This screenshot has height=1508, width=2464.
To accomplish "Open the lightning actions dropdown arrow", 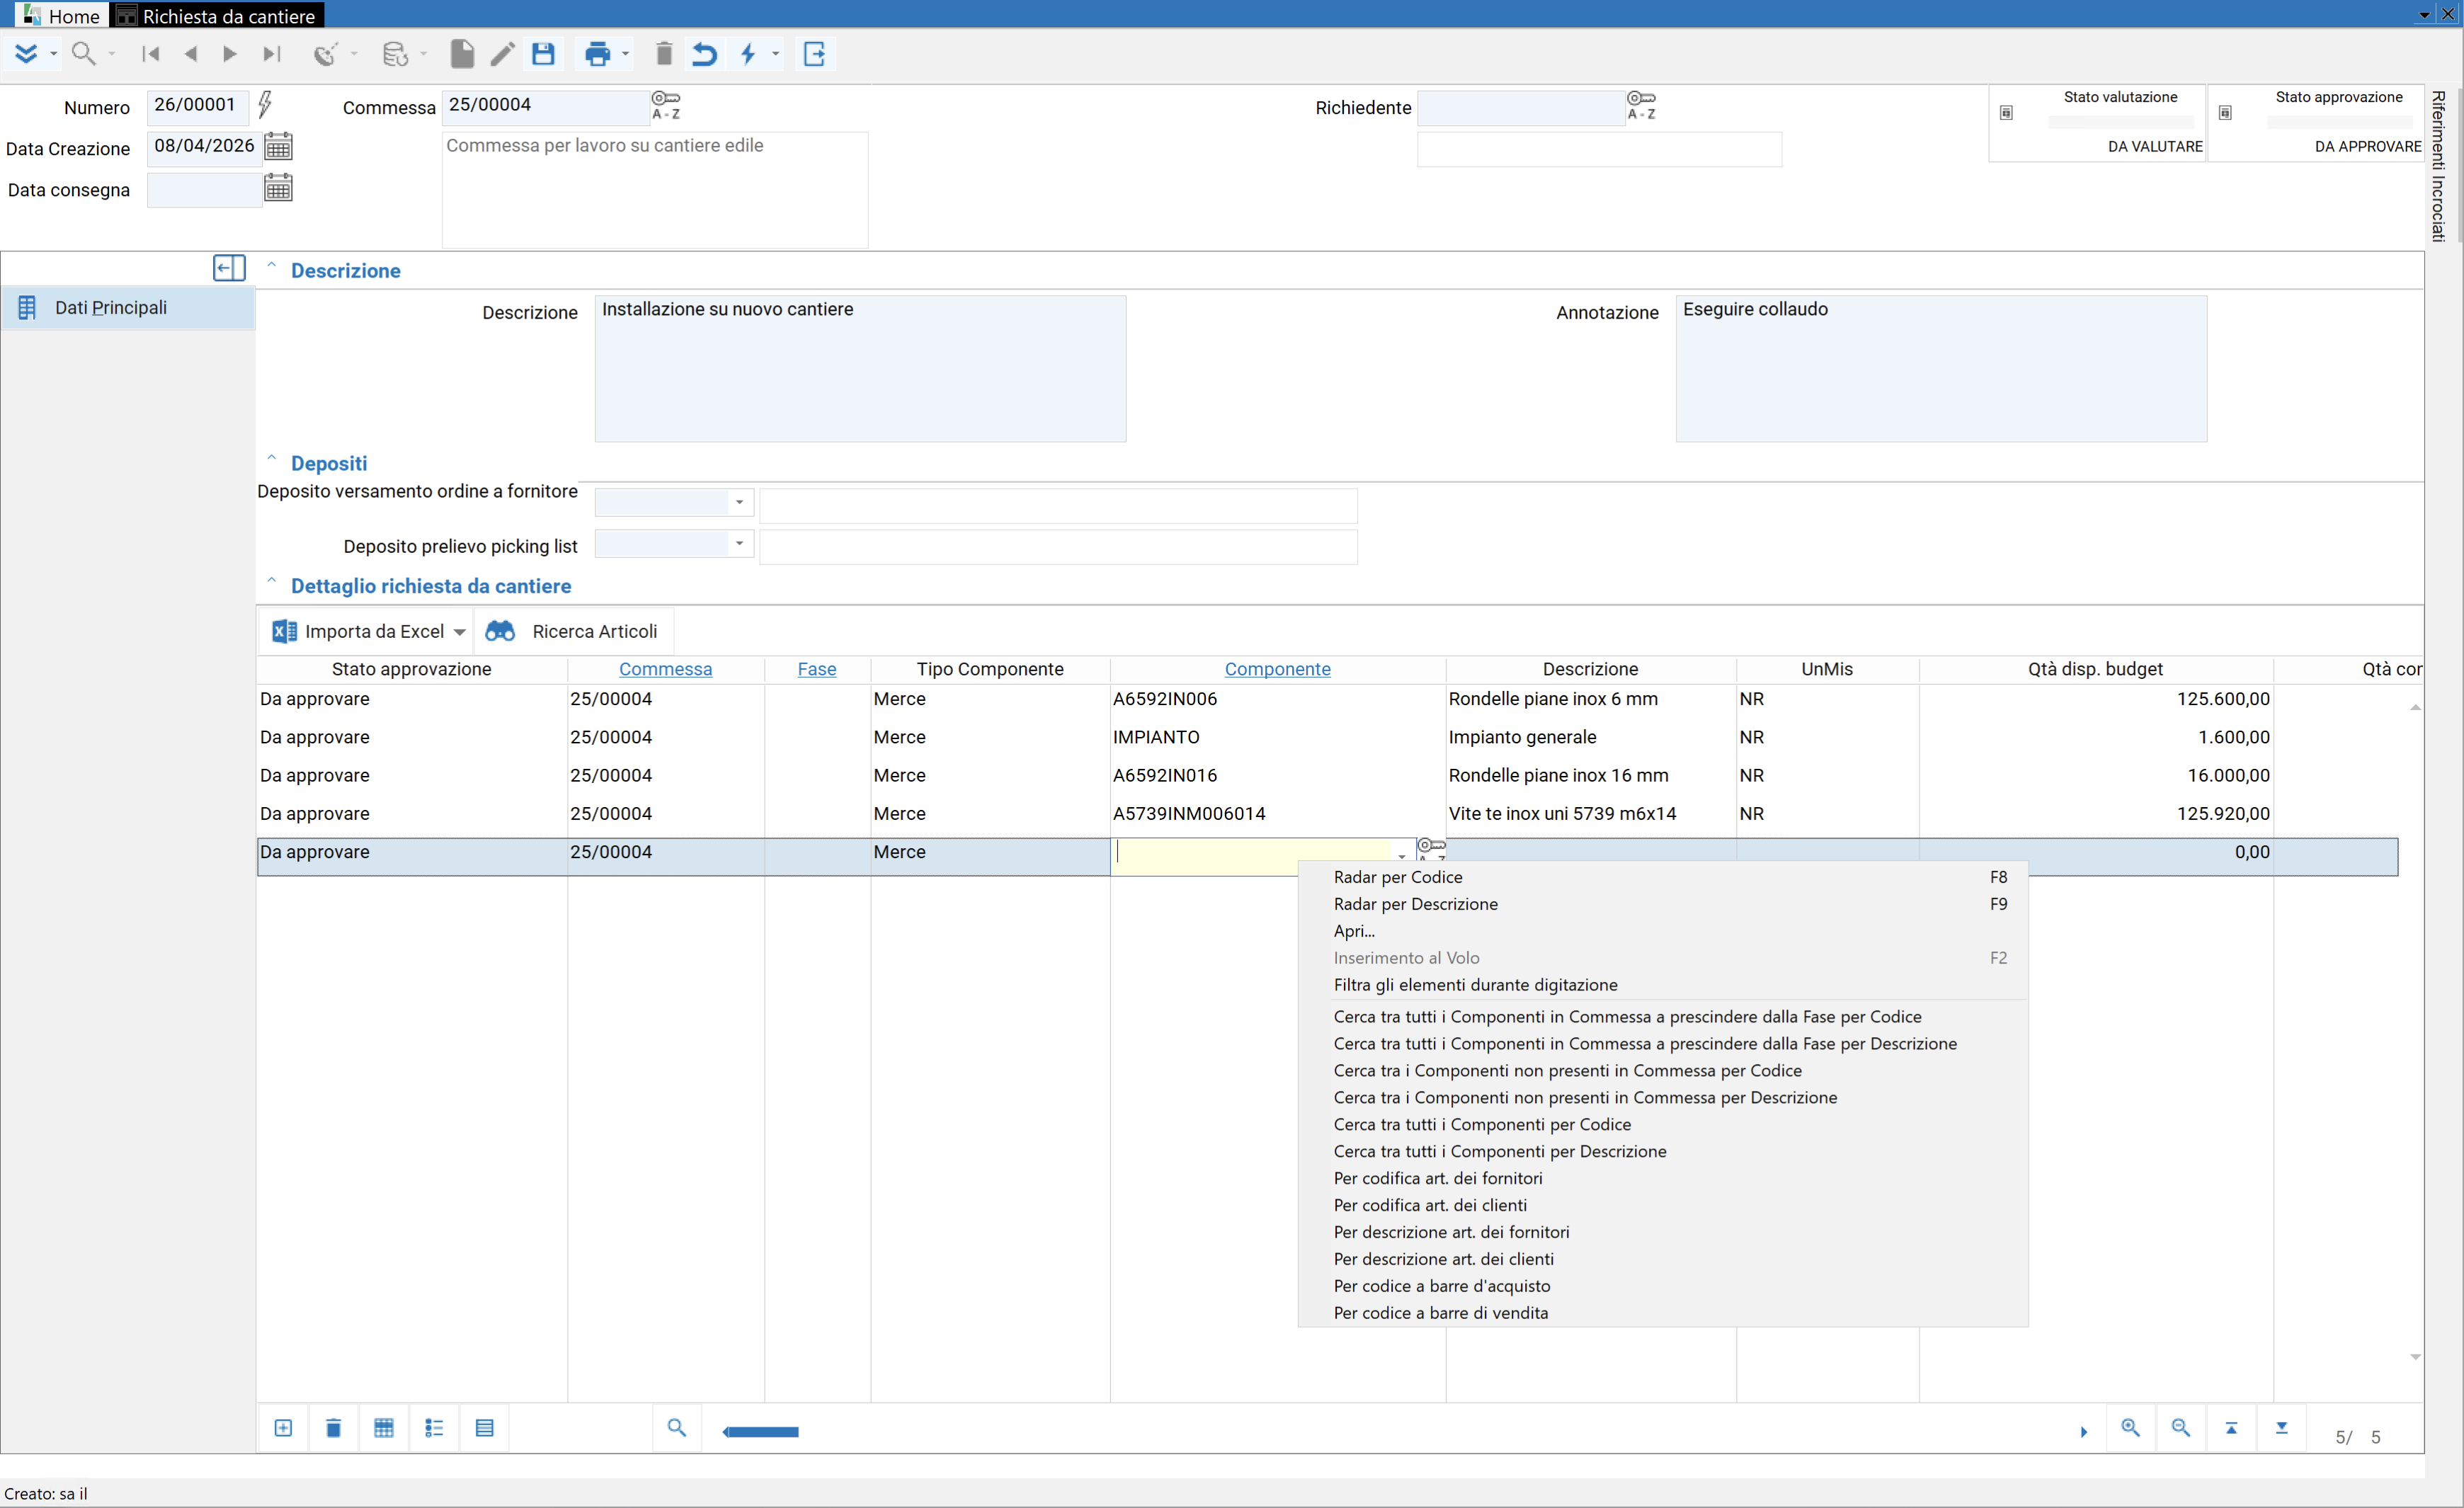I will point(775,54).
